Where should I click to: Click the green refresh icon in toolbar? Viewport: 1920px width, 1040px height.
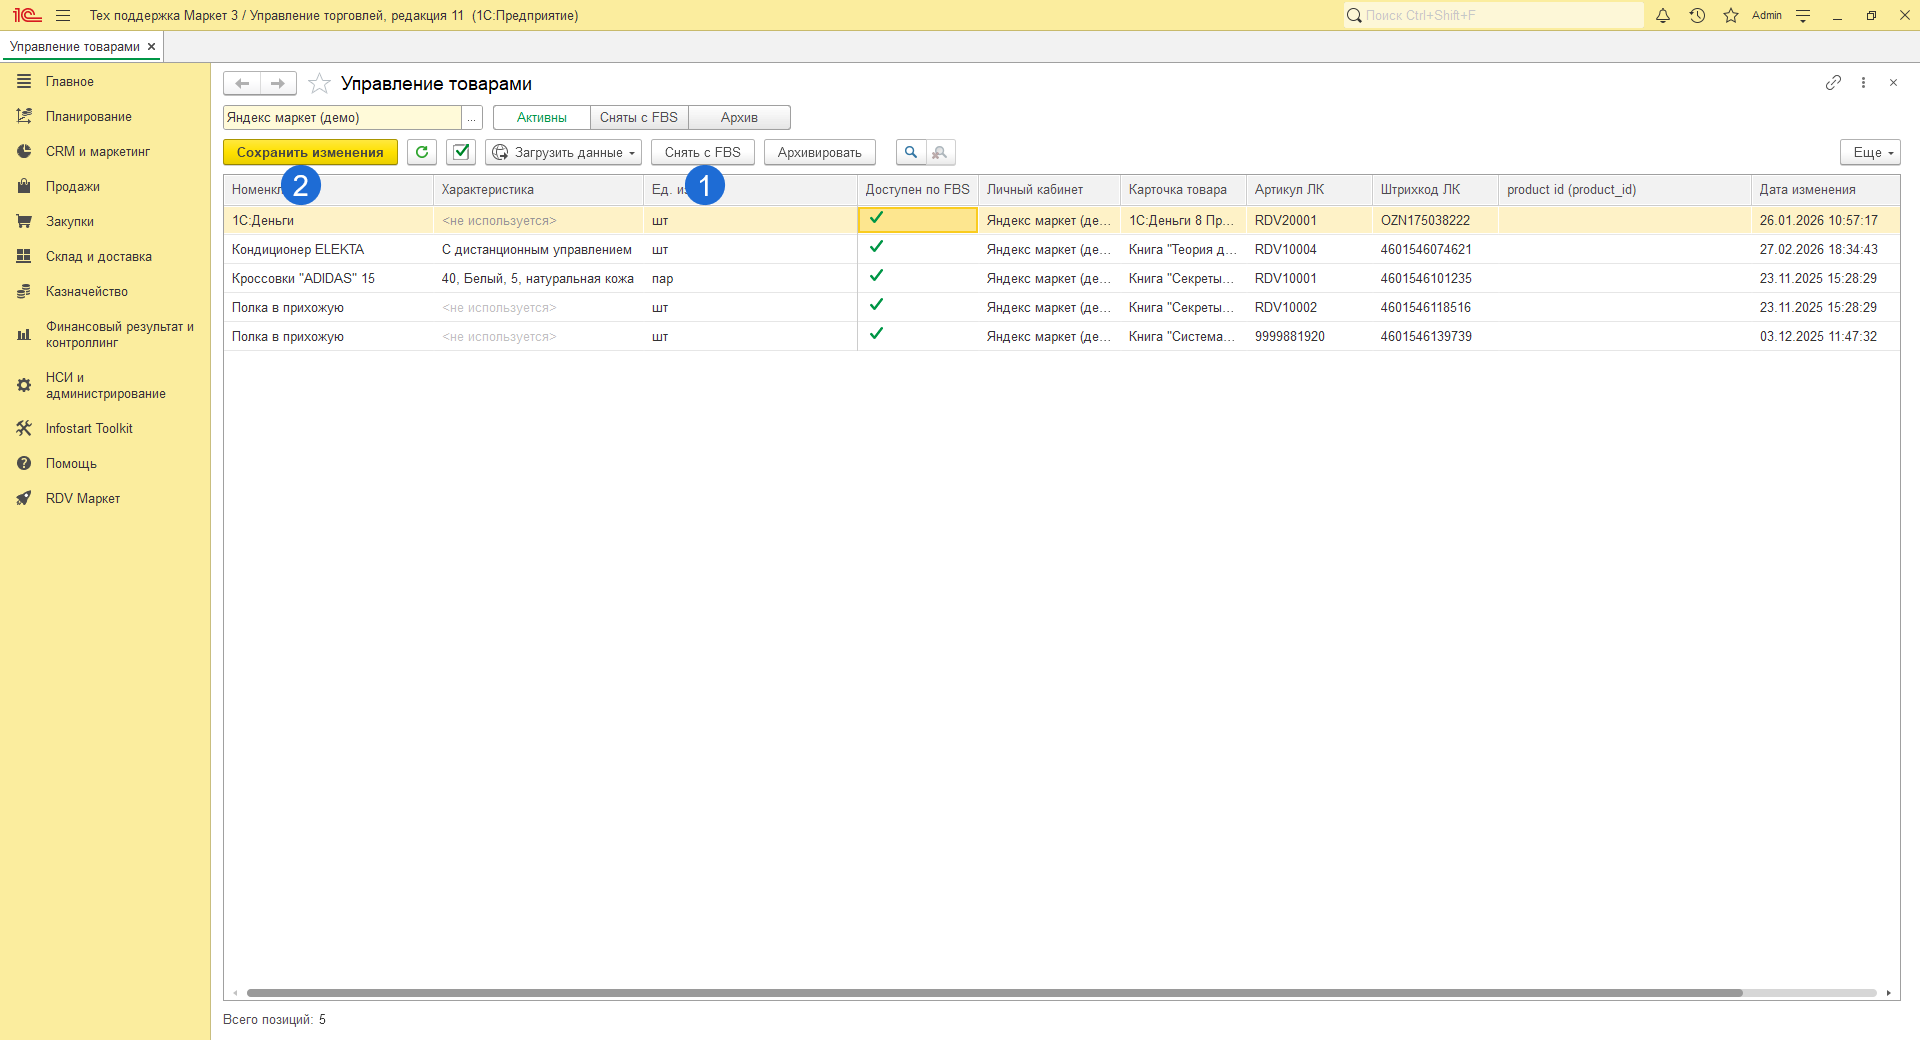[422, 152]
